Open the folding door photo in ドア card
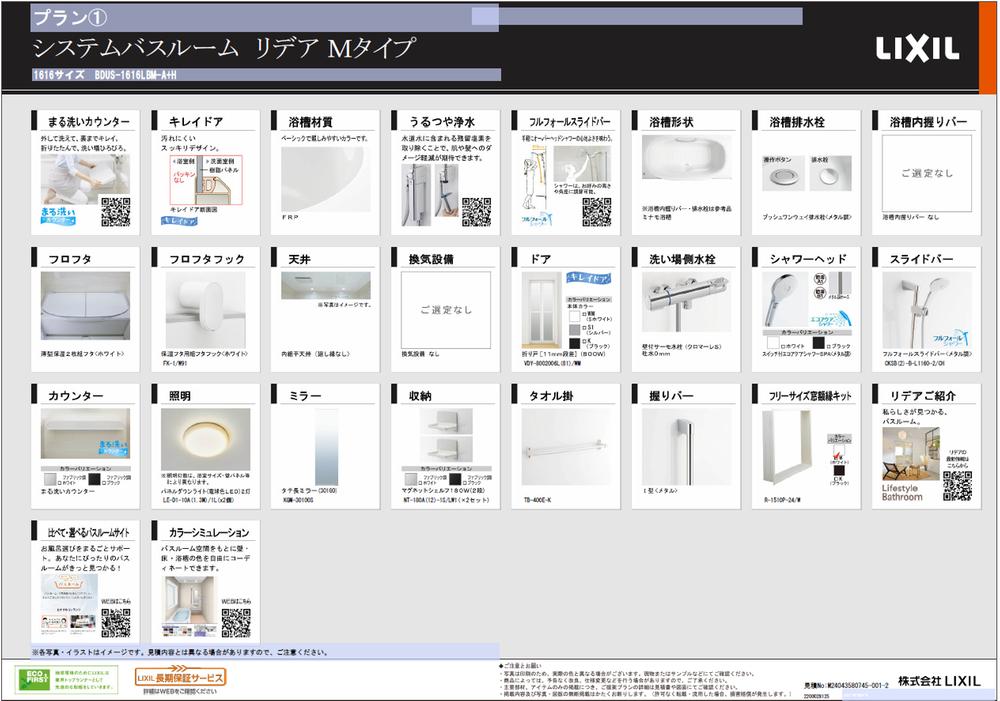This screenshot has height=701, width=1000. coord(541,310)
